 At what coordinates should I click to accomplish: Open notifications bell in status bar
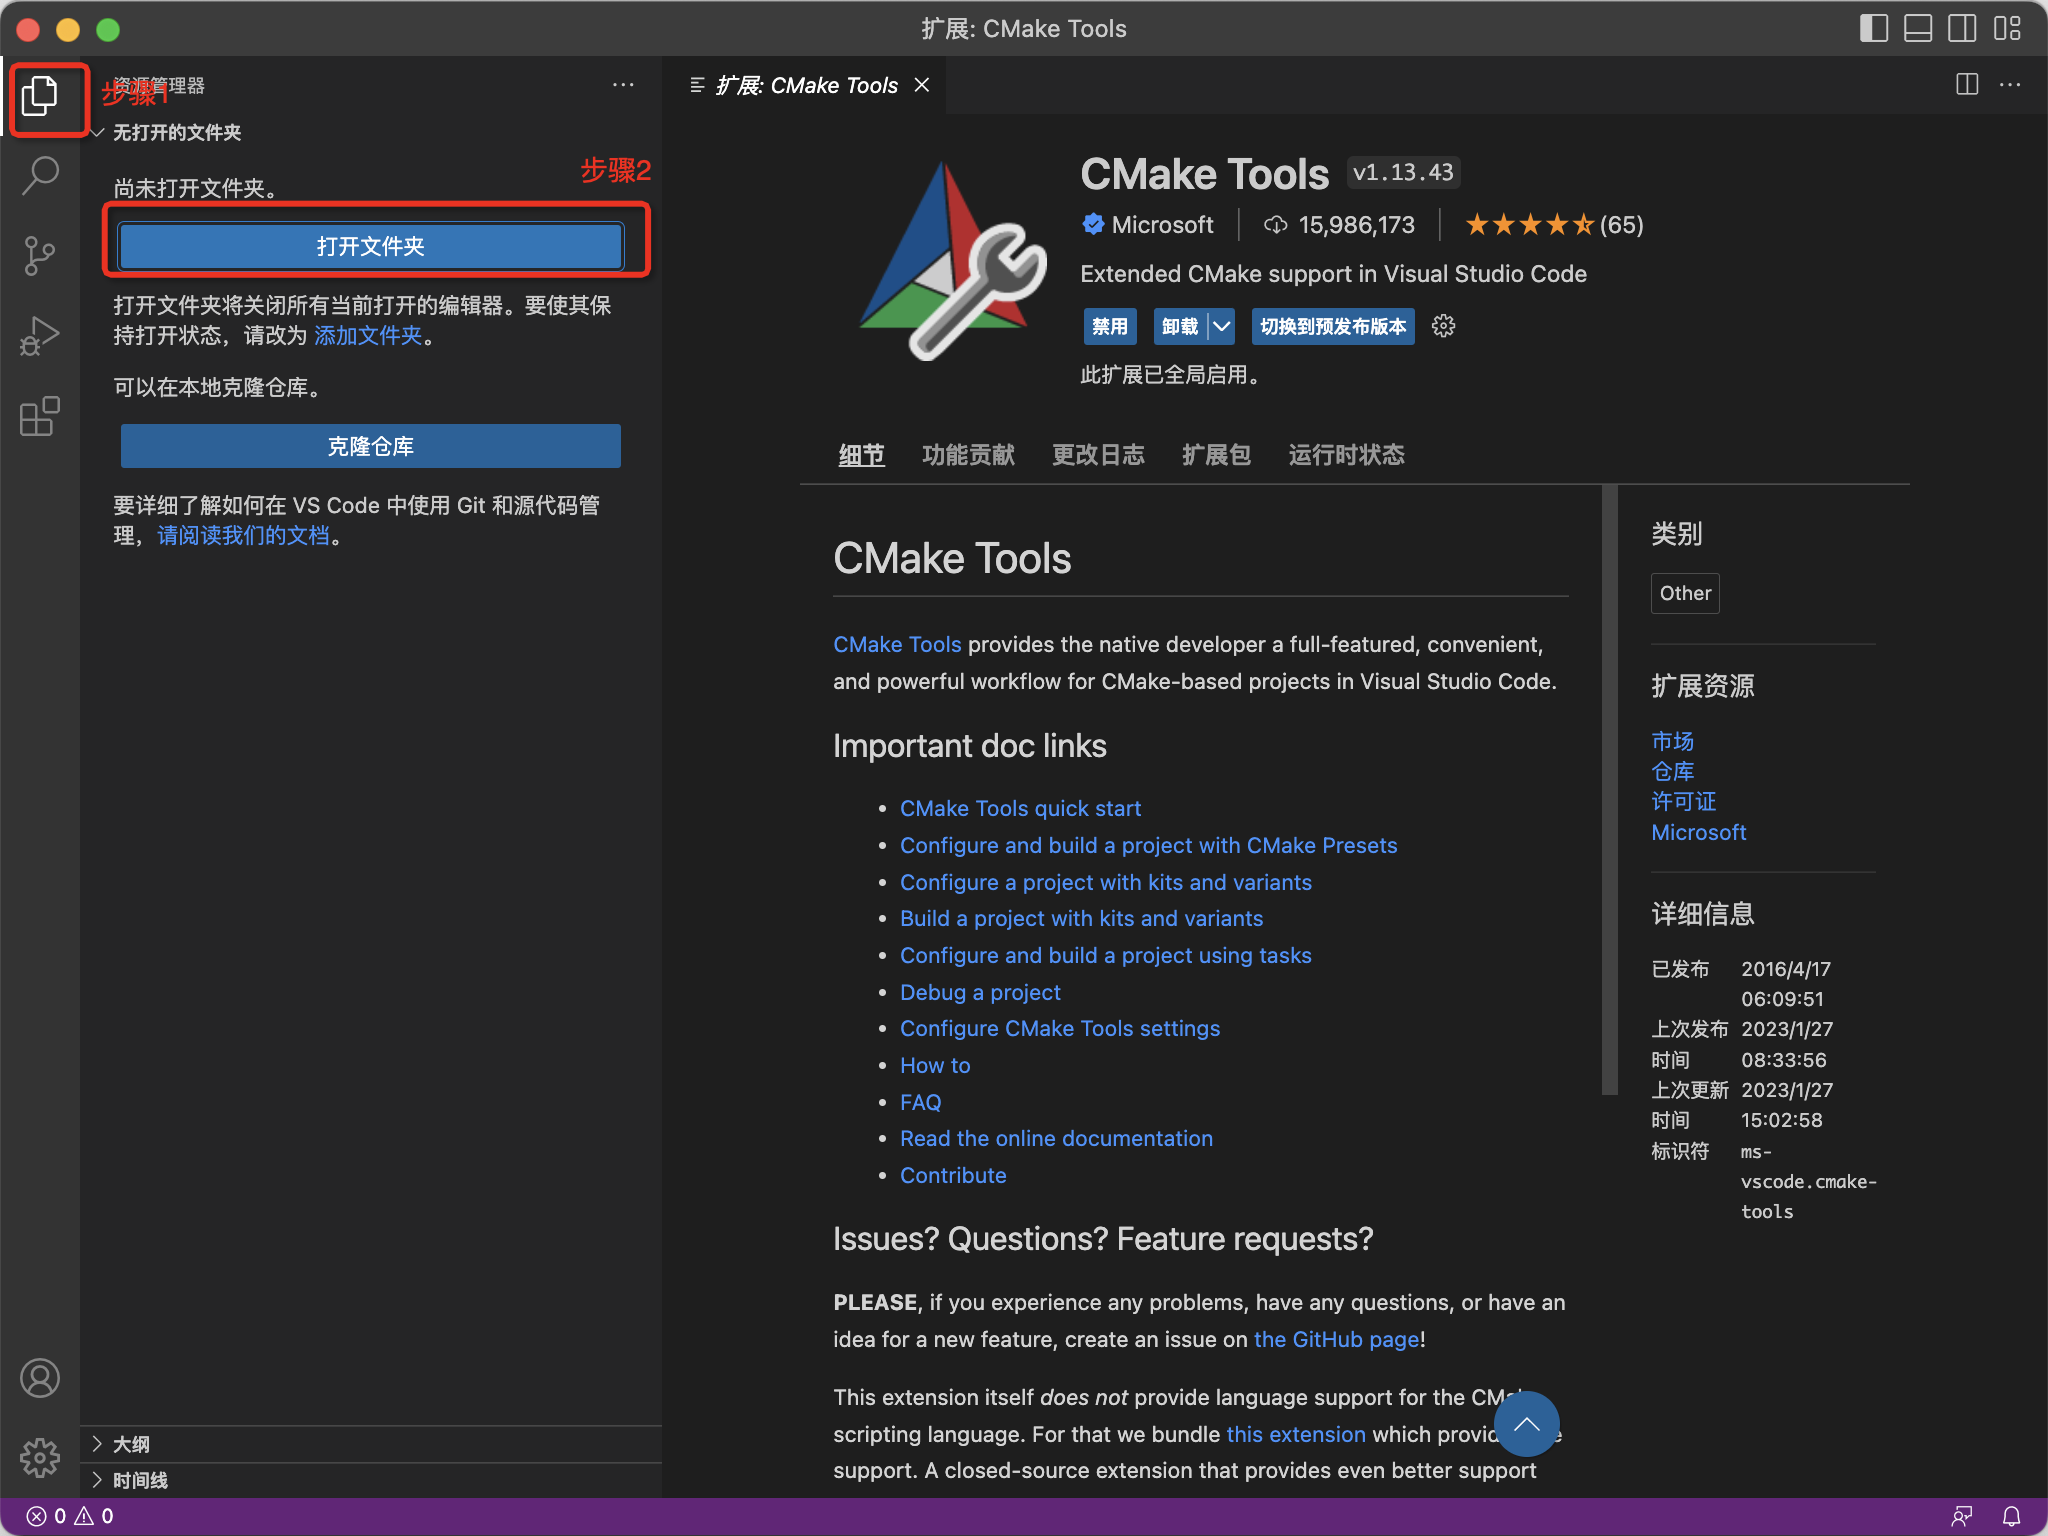[x=2011, y=1516]
